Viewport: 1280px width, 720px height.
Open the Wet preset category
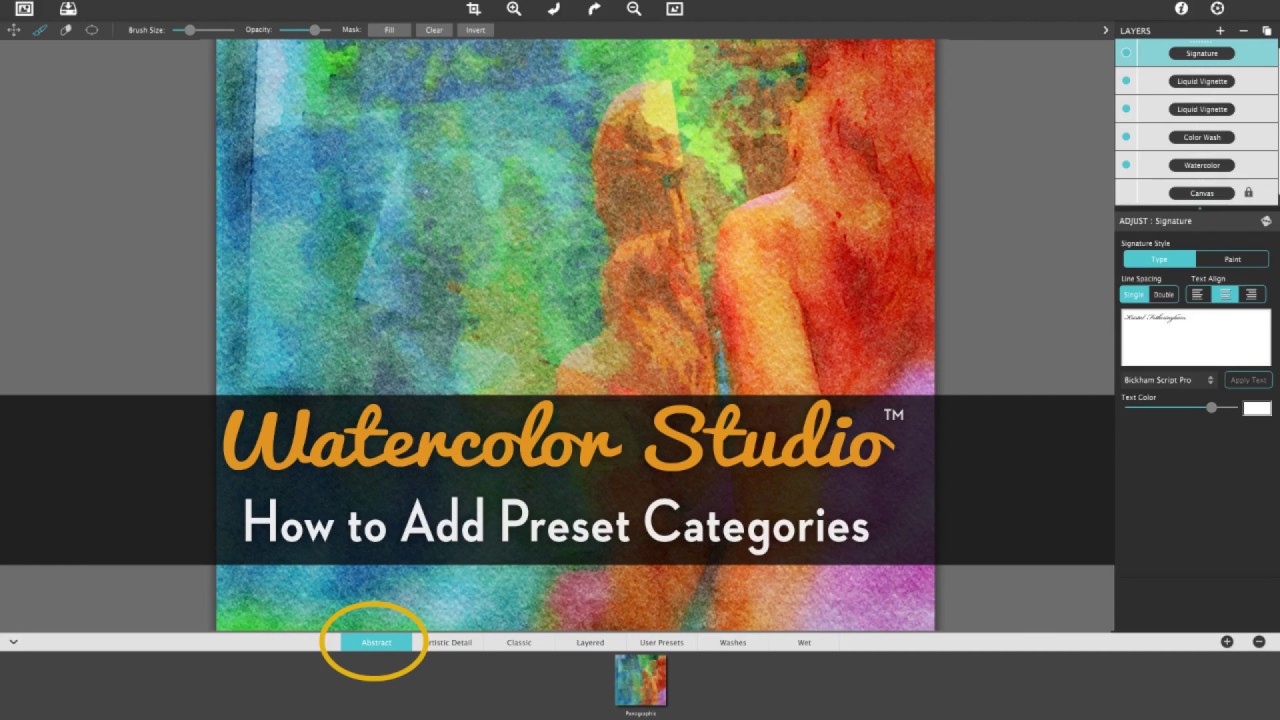pyautogui.click(x=804, y=643)
